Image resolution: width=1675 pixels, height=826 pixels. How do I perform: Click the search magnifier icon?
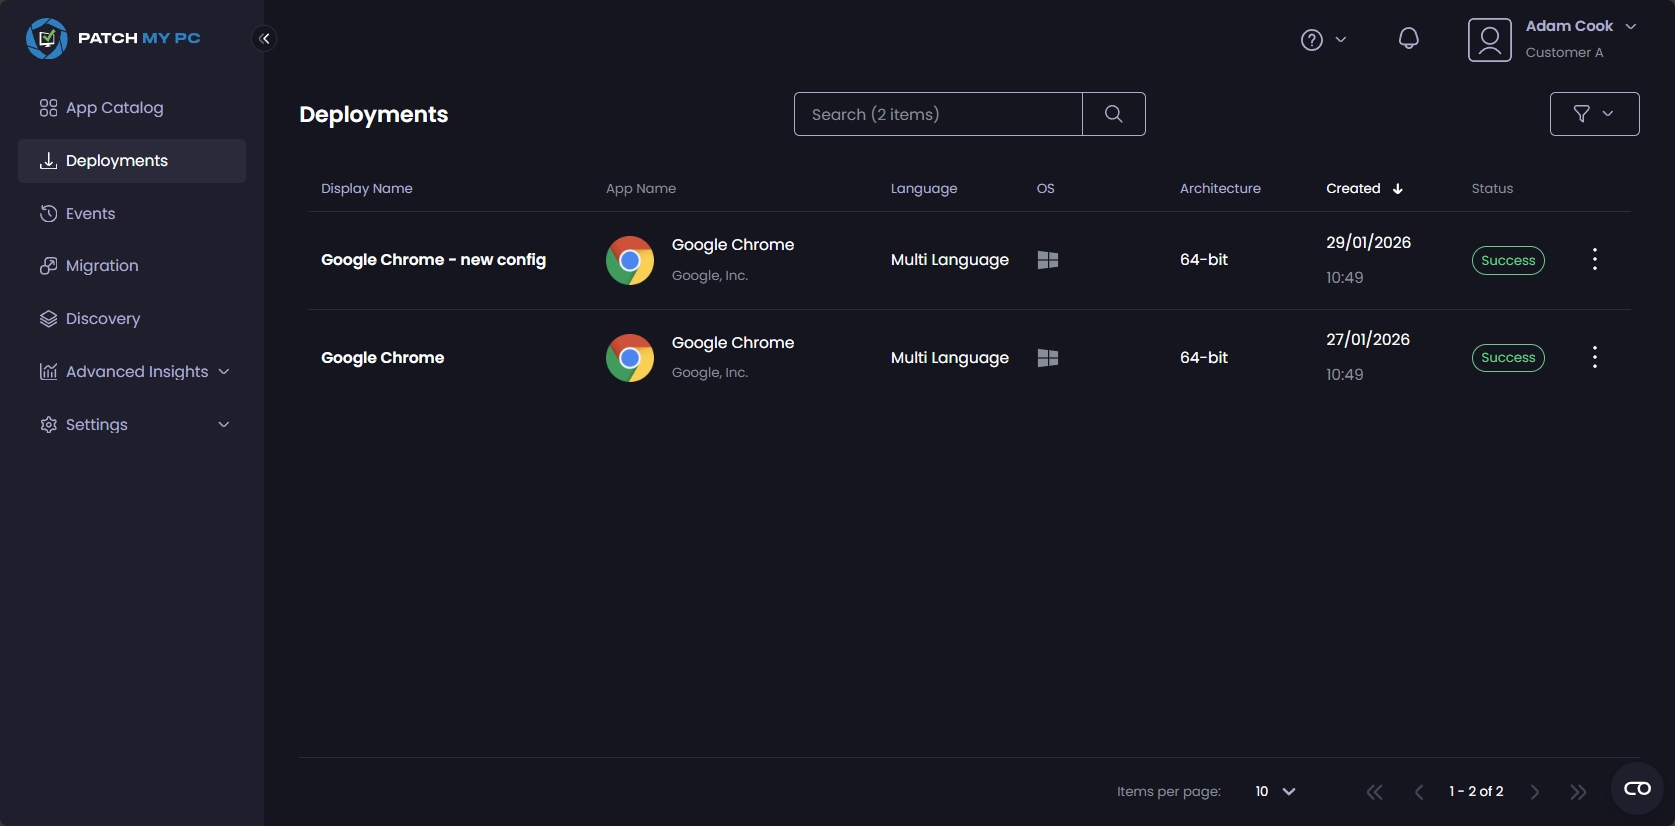click(x=1113, y=114)
